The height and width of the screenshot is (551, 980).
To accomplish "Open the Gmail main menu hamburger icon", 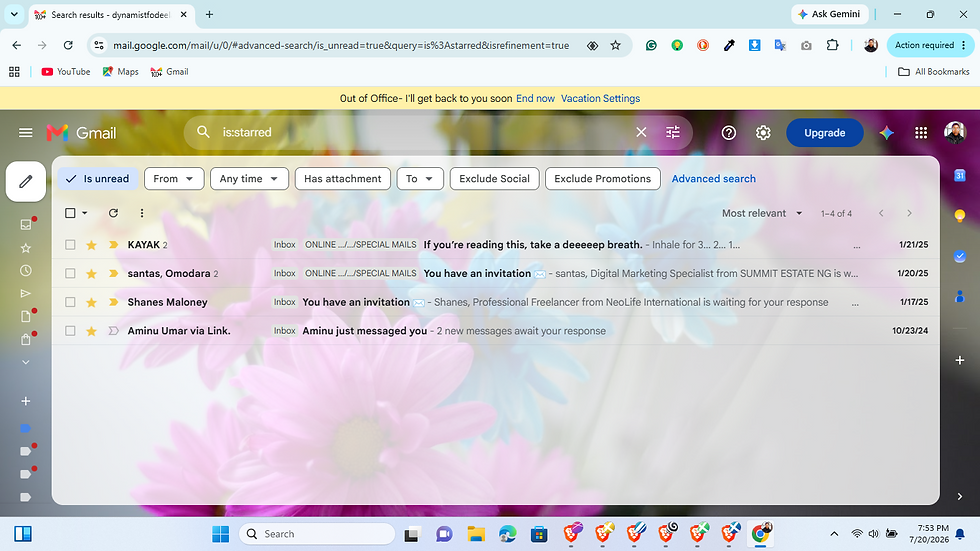I will [x=26, y=132].
